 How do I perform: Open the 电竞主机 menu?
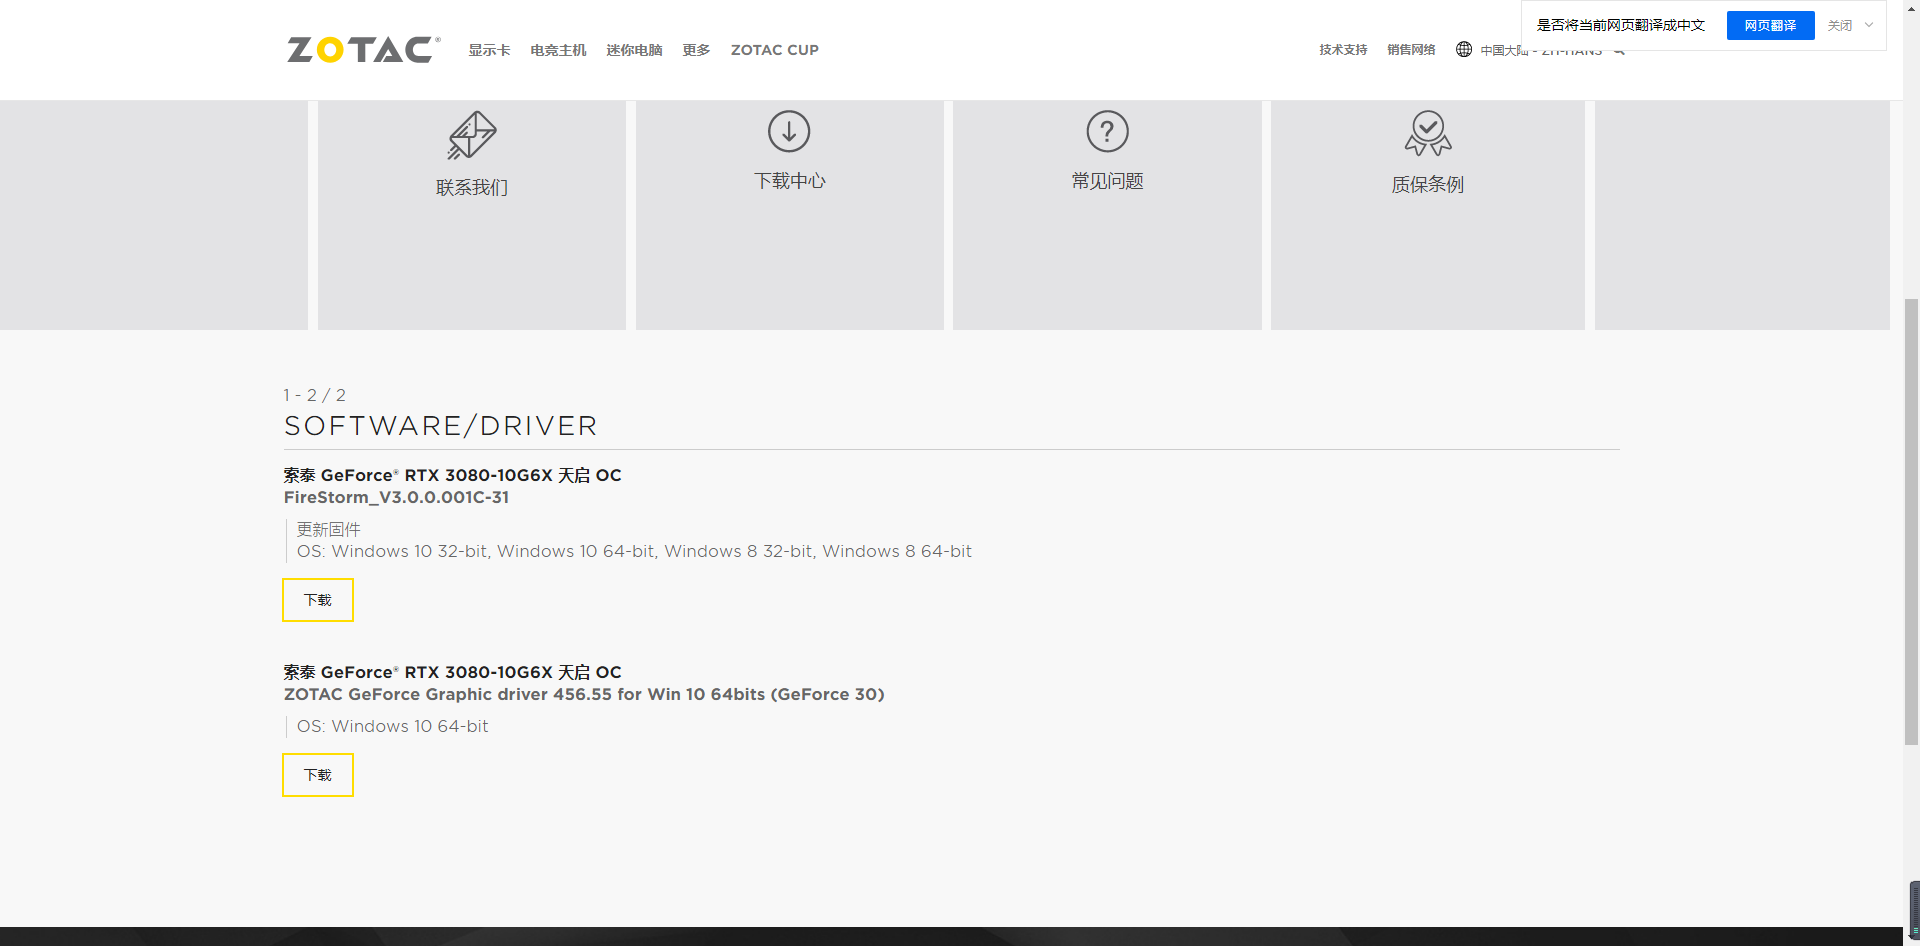[558, 50]
